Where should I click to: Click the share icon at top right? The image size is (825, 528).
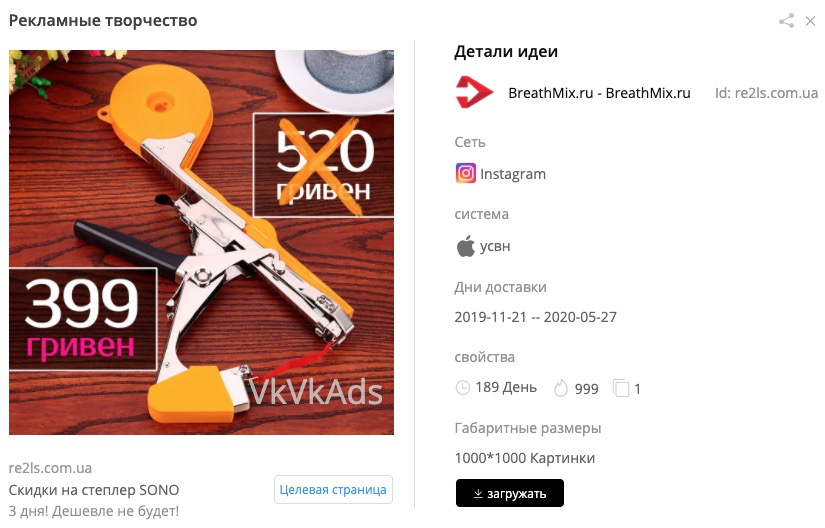(787, 21)
